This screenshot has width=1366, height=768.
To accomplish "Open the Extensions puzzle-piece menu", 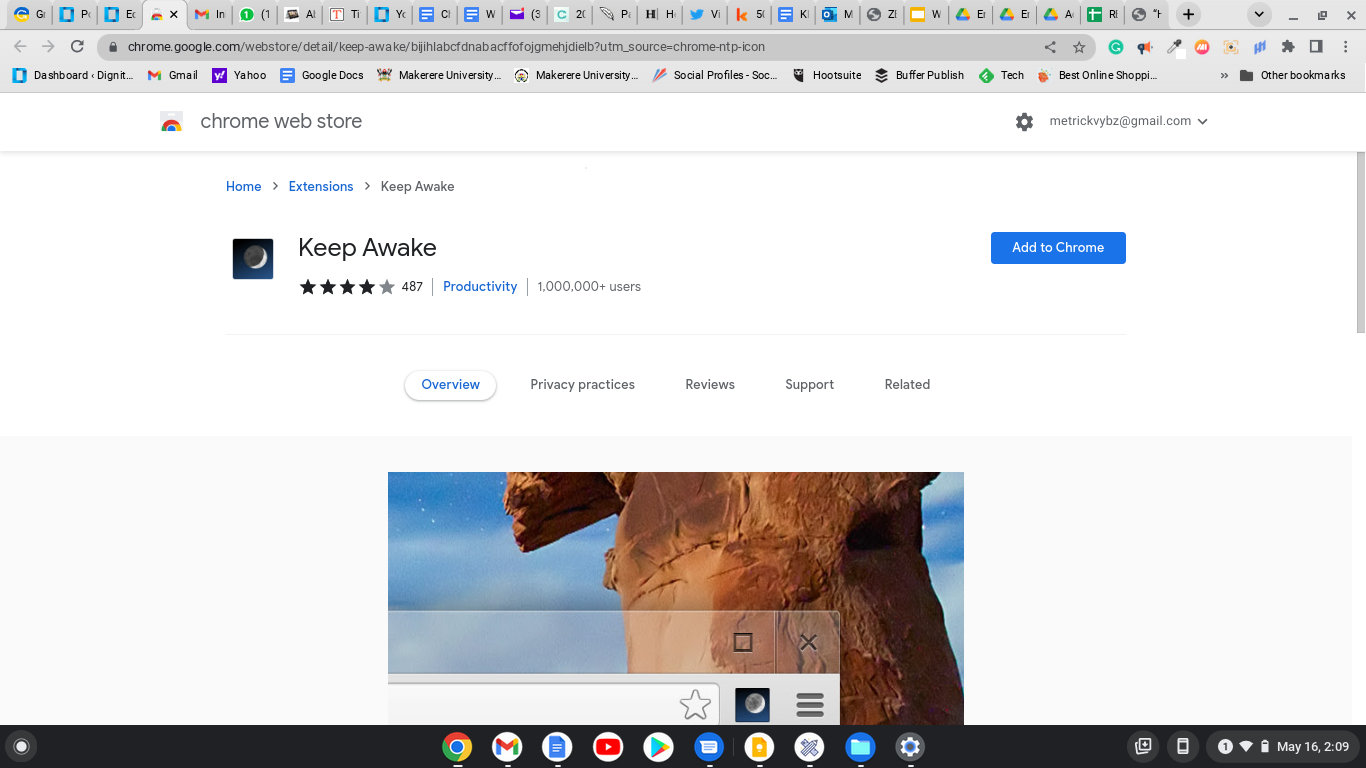I will 1288,47.
